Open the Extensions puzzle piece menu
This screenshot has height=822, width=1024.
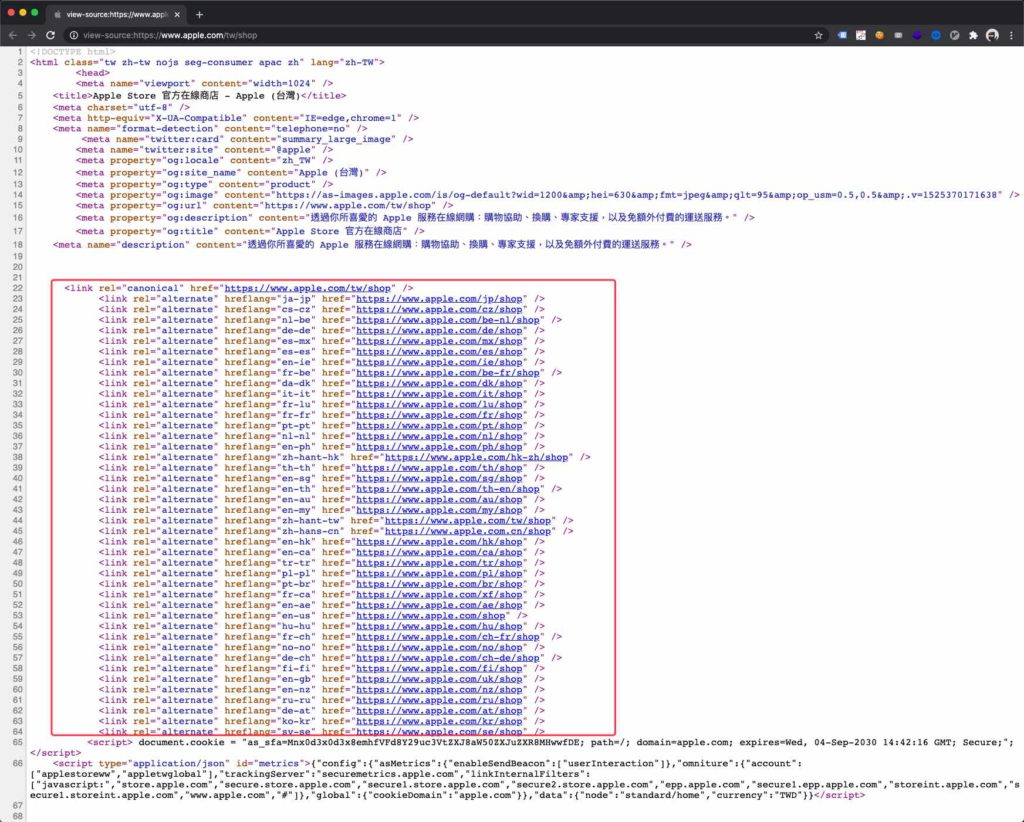[x=973, y=35]
